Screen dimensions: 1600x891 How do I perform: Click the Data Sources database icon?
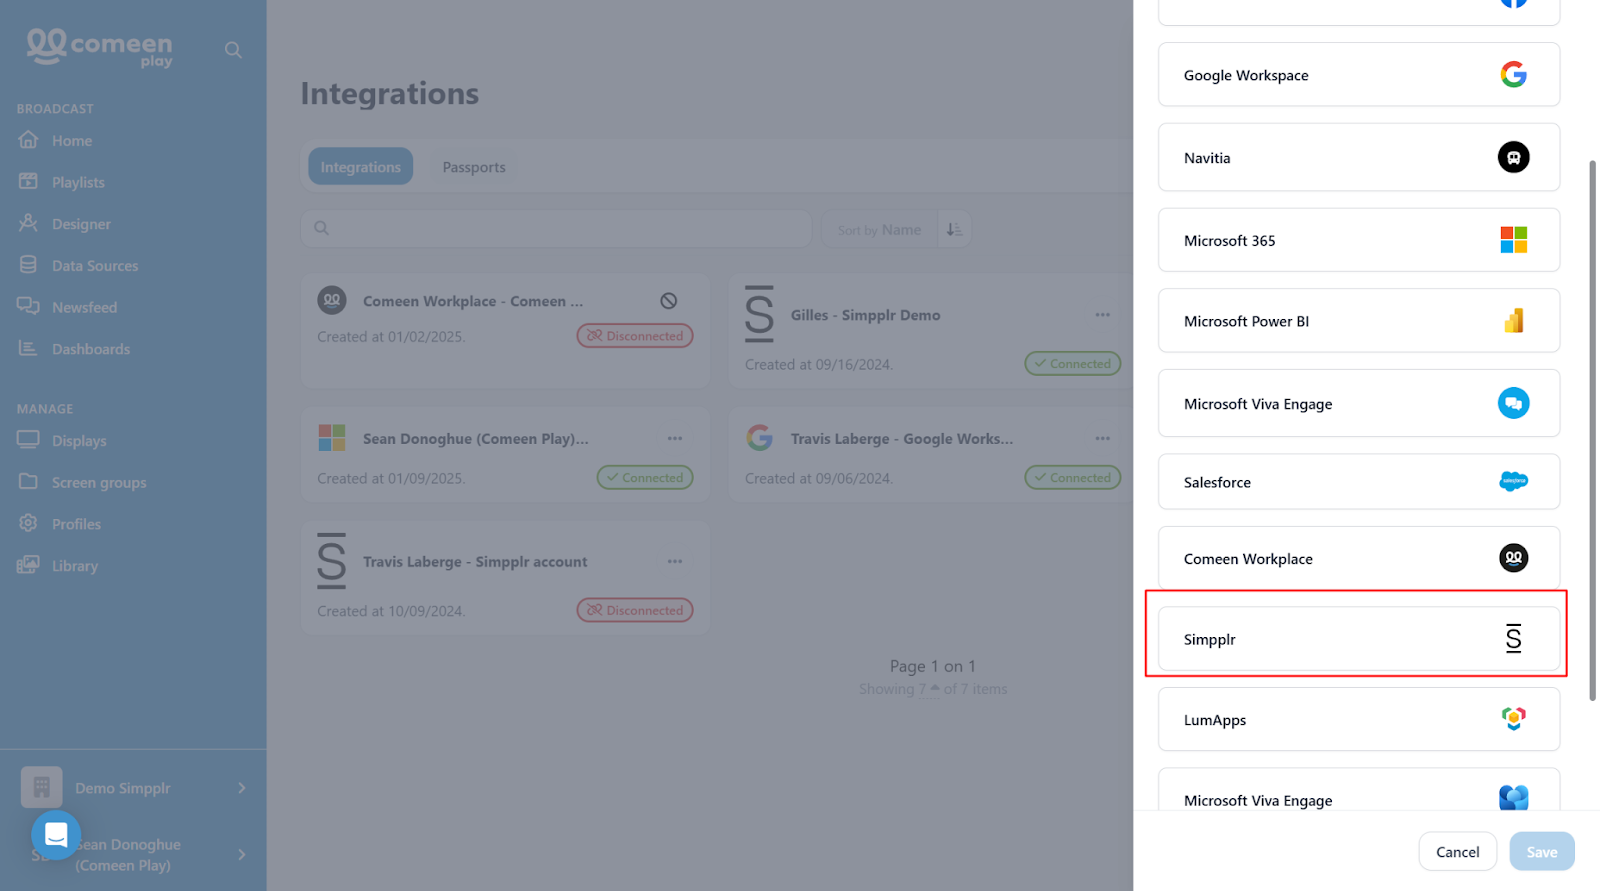28,265
